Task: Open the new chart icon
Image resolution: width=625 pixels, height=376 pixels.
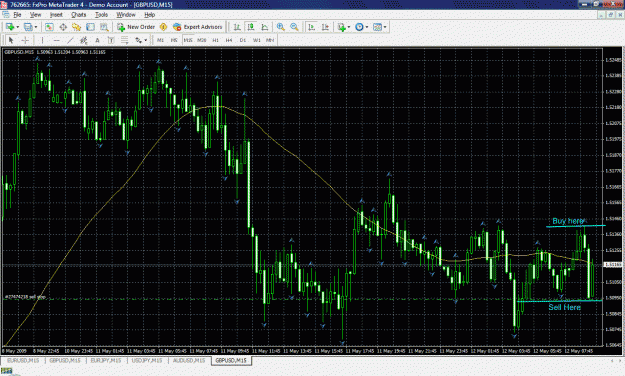Action: (x=10, y=27)
